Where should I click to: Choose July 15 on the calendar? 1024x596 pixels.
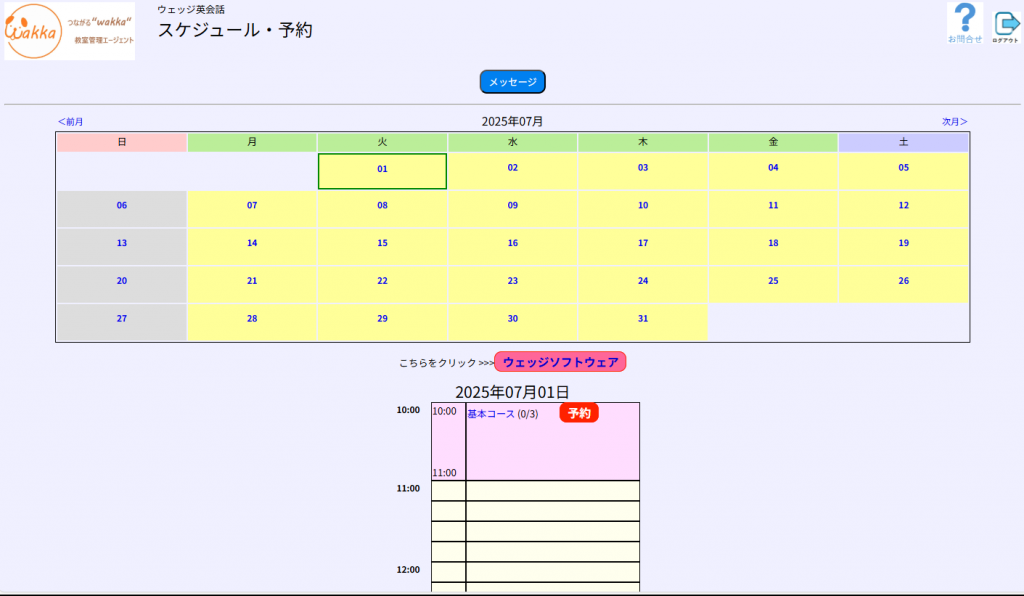click(382, 244)
